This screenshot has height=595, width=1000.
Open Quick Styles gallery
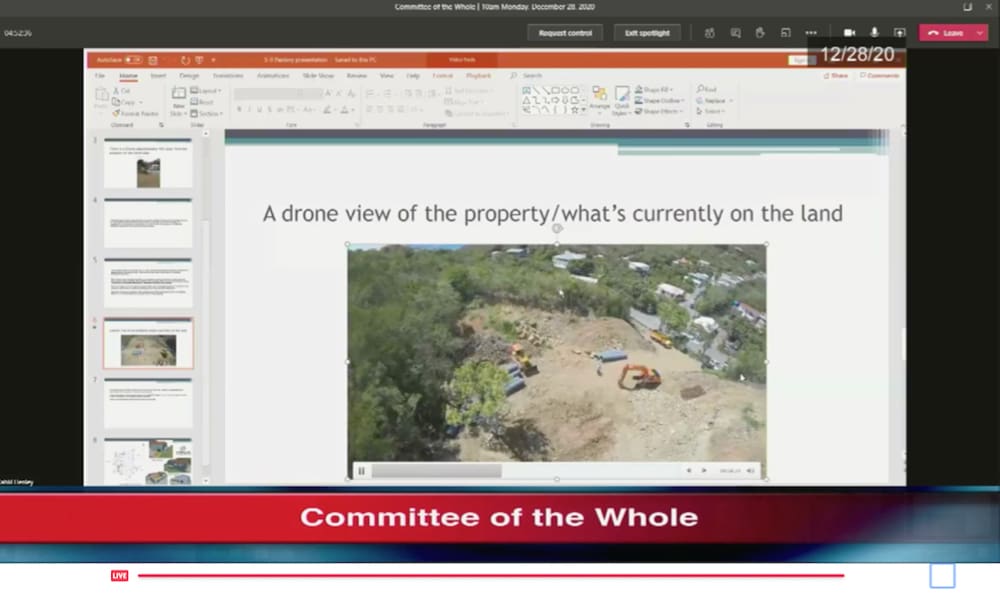click(x=621, y=100)
